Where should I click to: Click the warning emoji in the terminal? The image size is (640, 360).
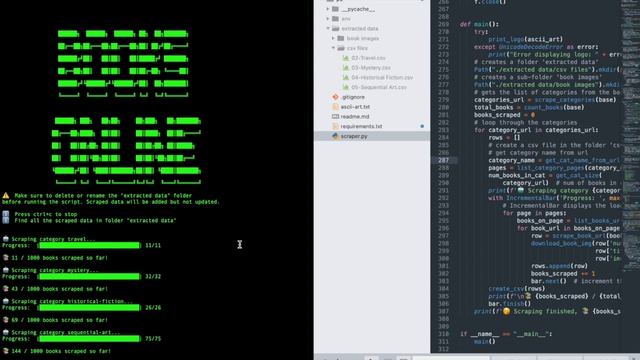6,196
